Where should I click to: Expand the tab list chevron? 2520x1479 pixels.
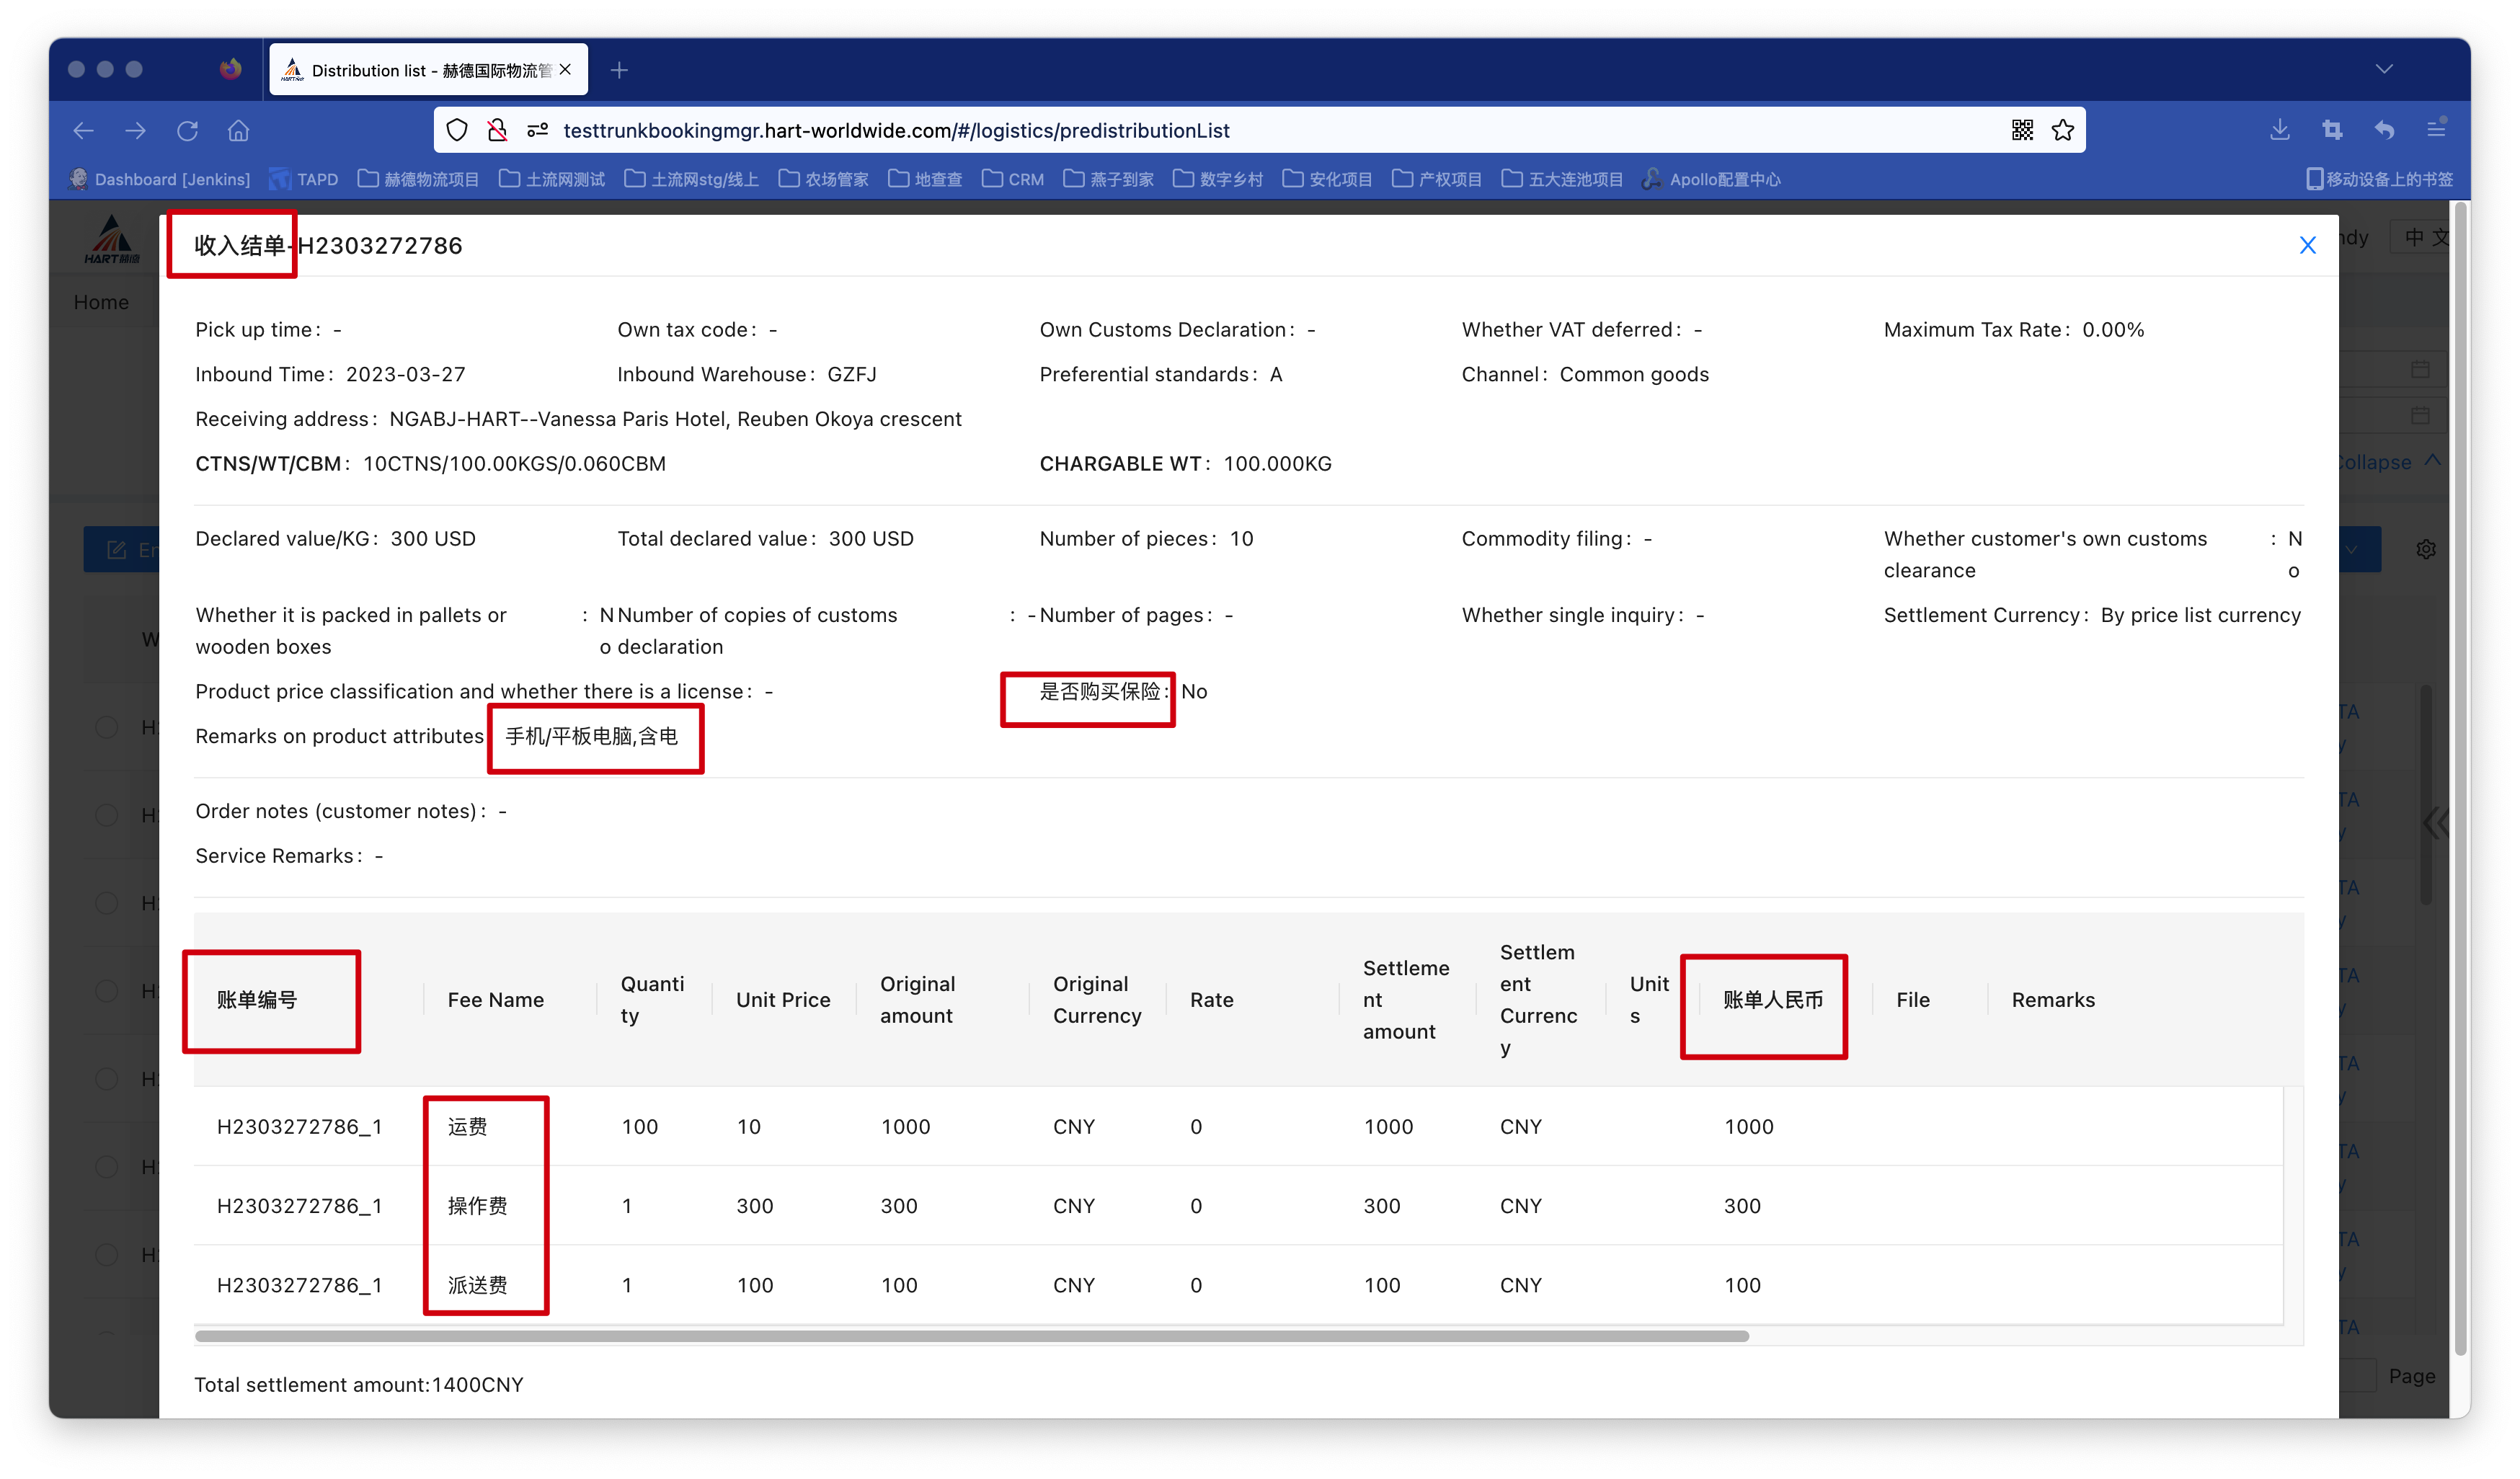click(x=2384, y=69)
